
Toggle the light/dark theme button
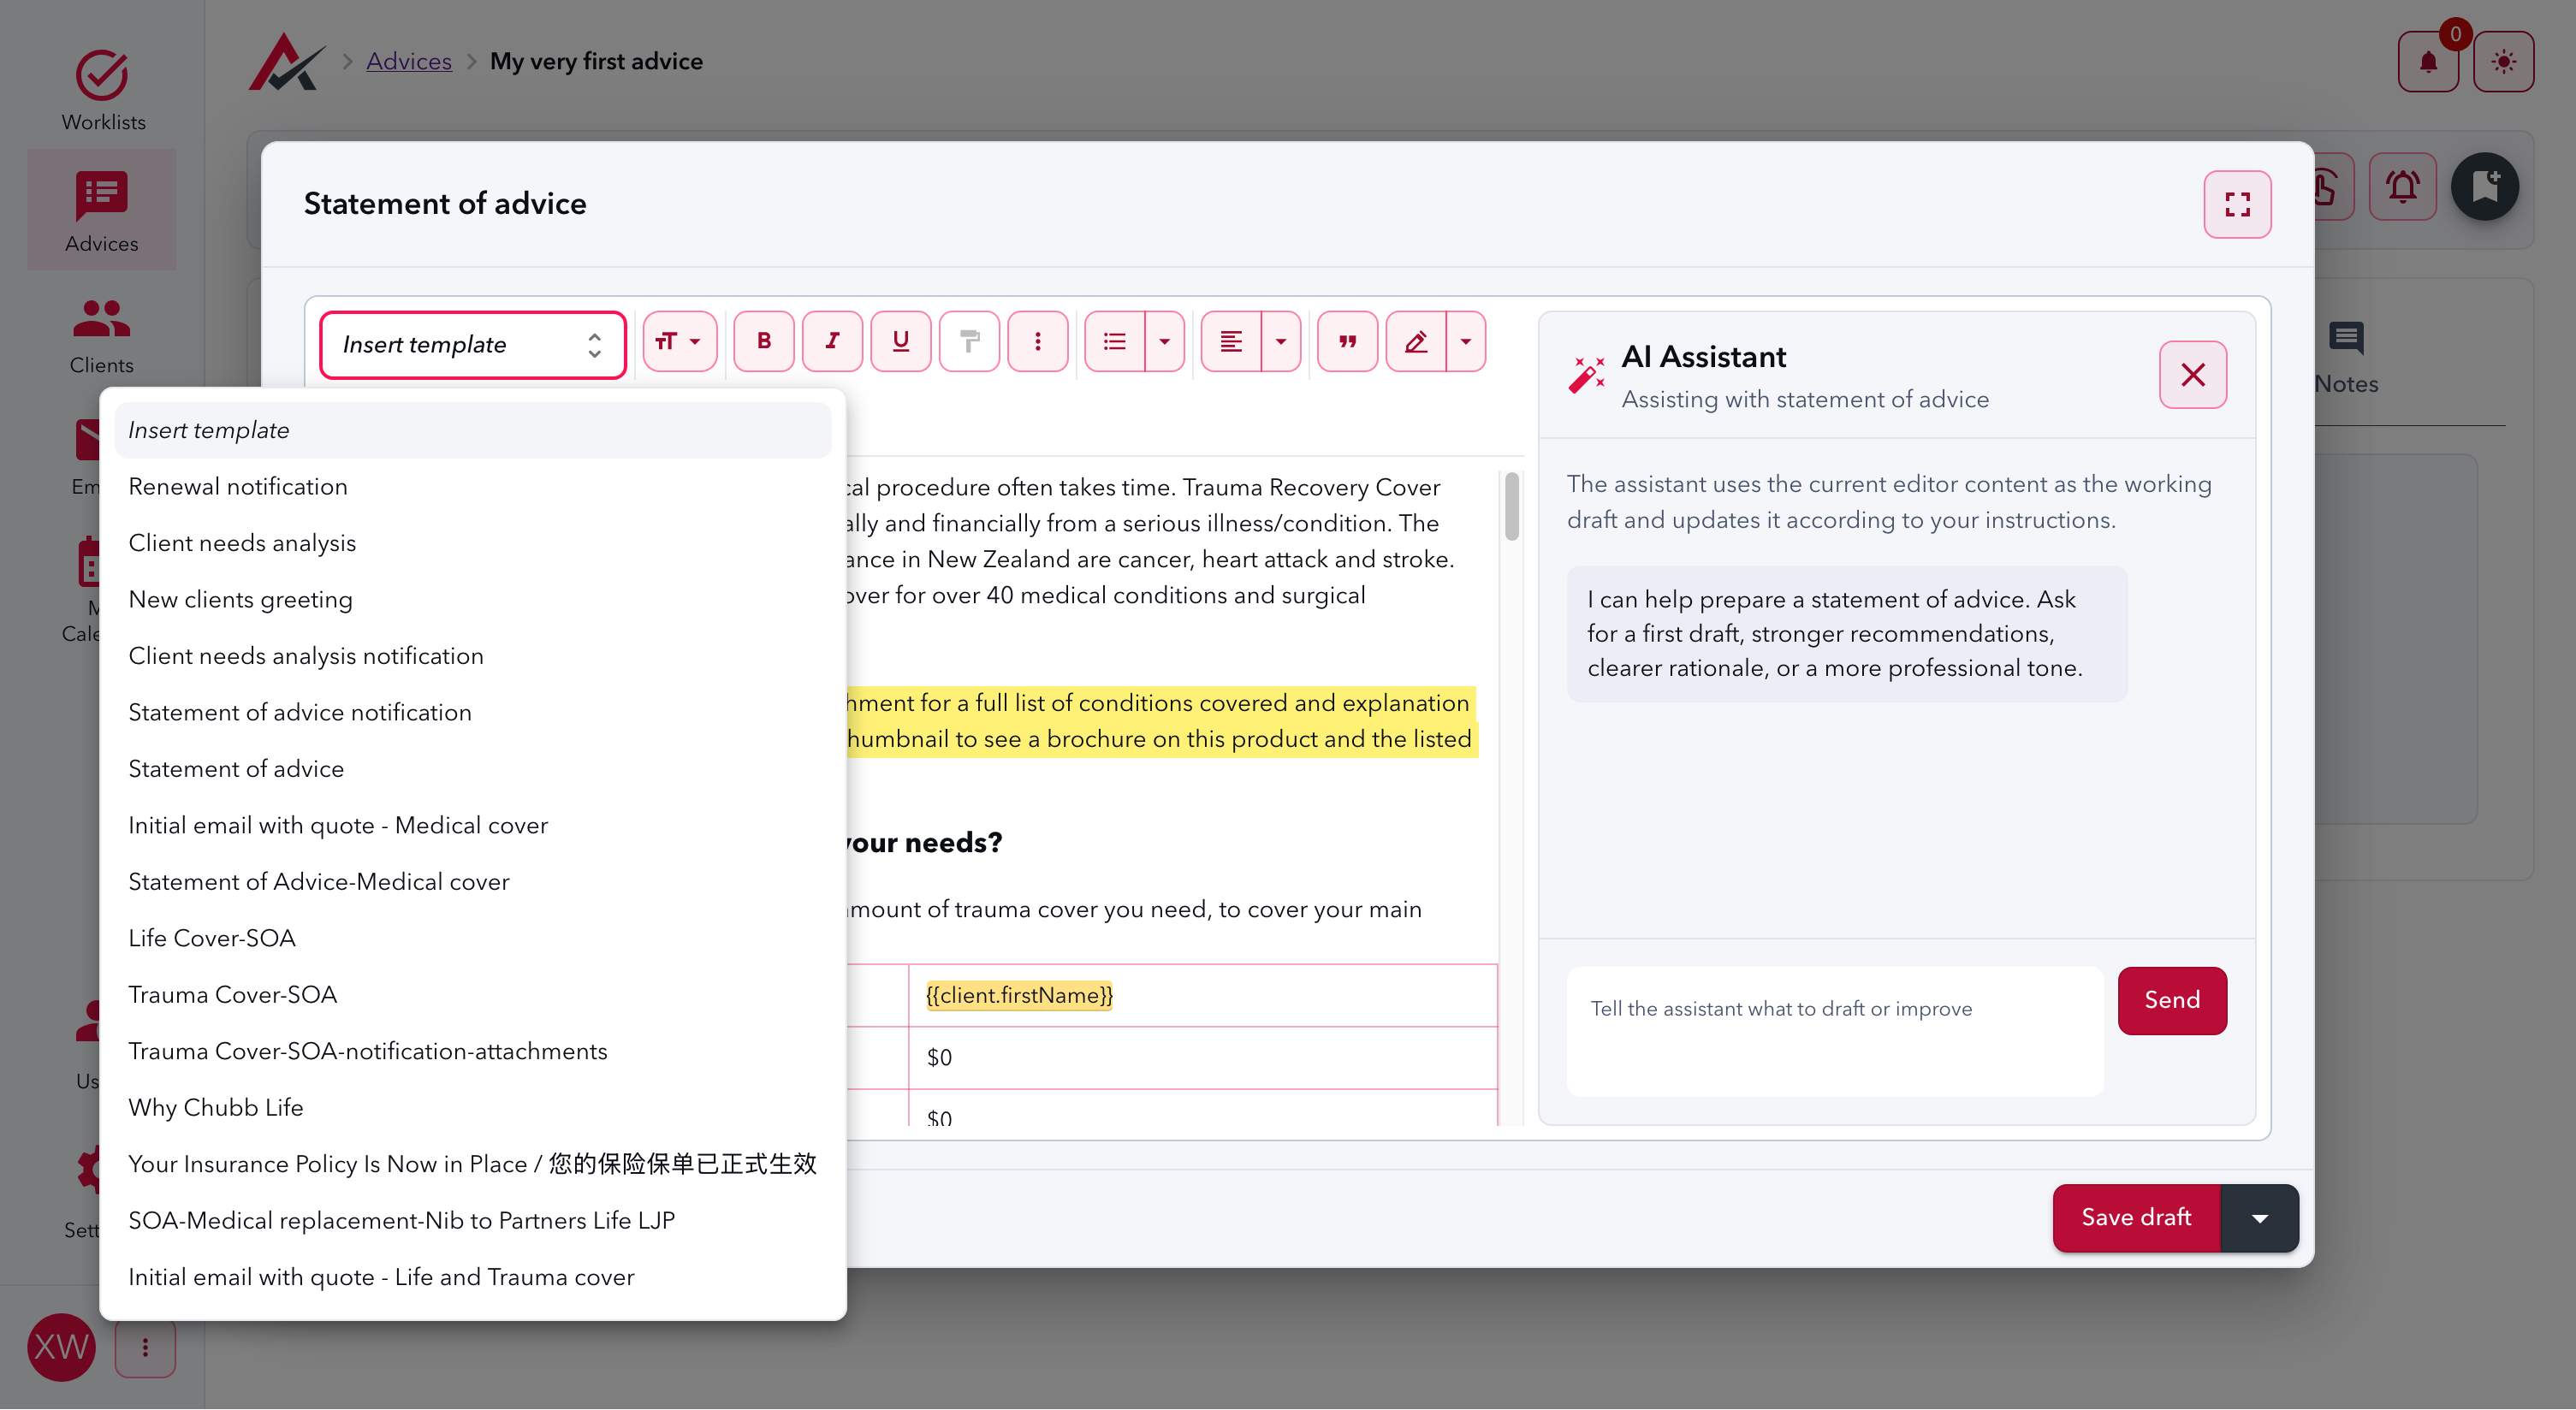(2503, 62)
